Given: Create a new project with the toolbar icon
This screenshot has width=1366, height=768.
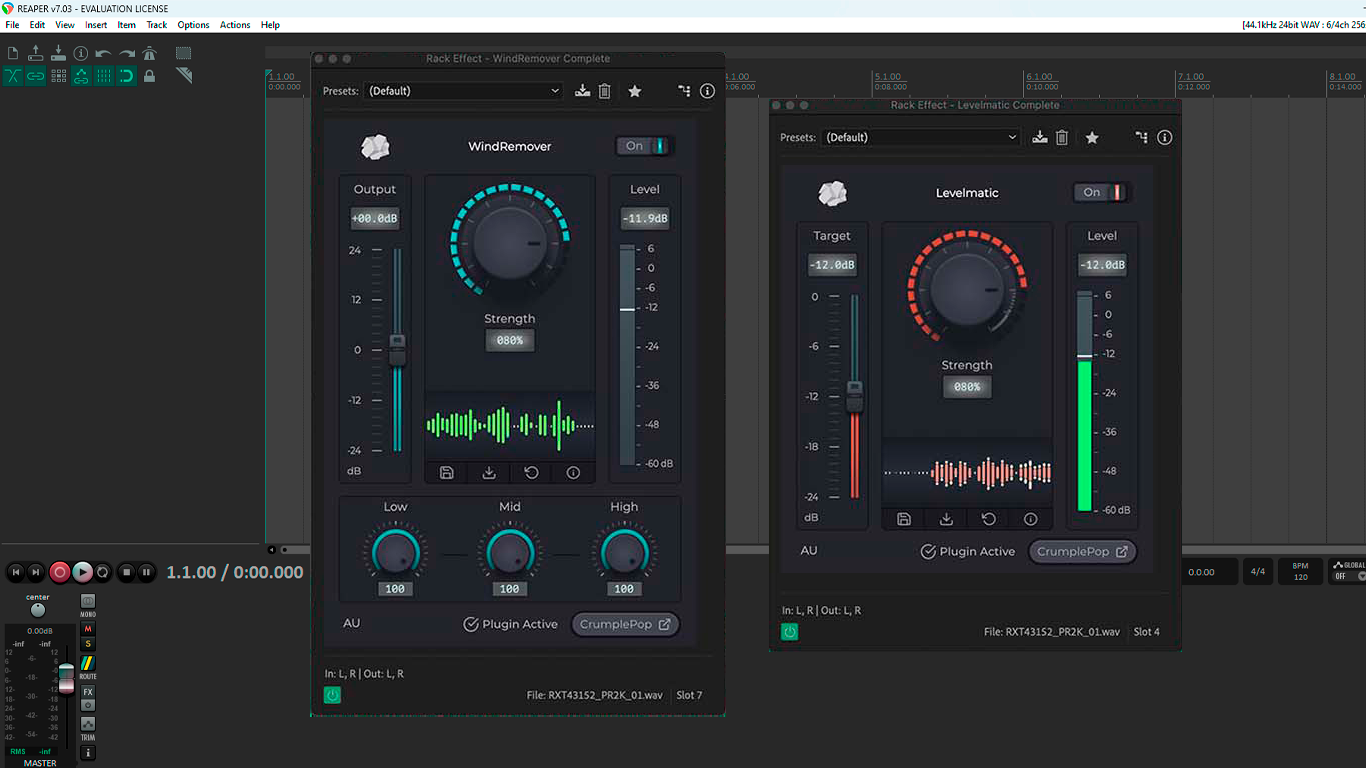Looking at the screenshot, I should [13, 53].
